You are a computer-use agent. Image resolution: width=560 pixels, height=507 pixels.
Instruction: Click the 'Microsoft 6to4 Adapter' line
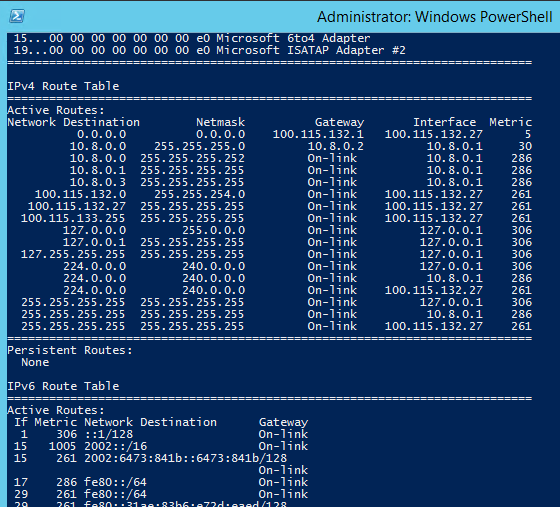(192, 38)
